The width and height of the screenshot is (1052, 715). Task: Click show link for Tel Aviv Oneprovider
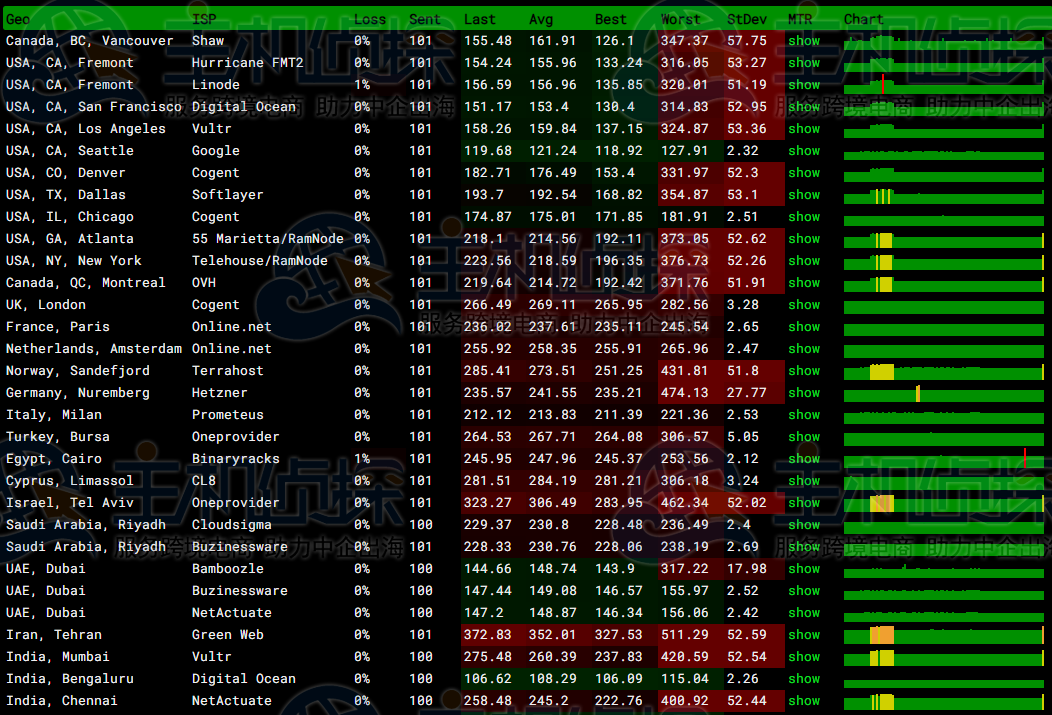[x=803, y=503]
